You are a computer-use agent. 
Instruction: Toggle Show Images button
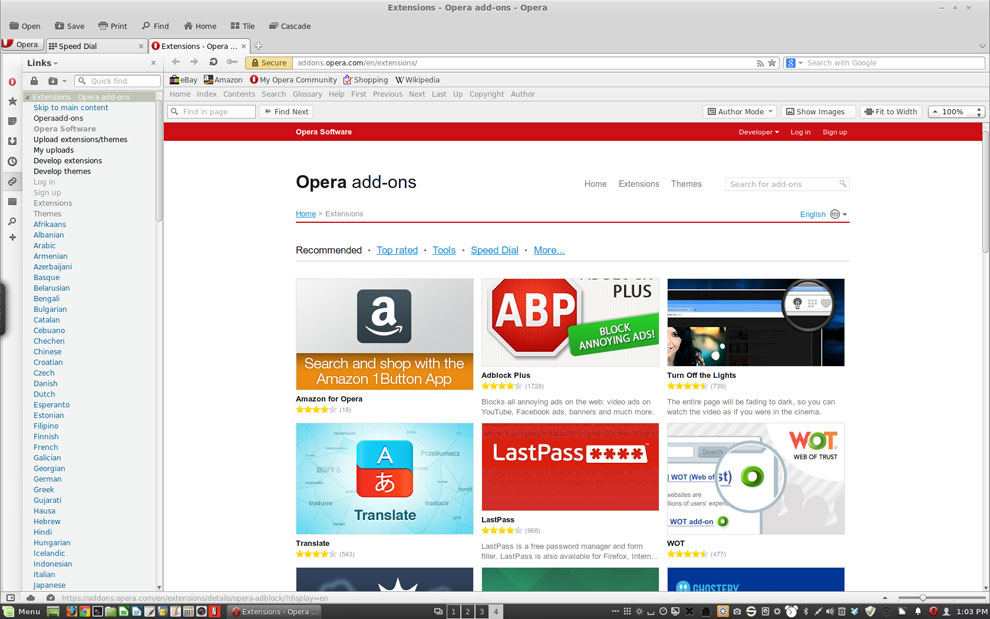(818, 112)
